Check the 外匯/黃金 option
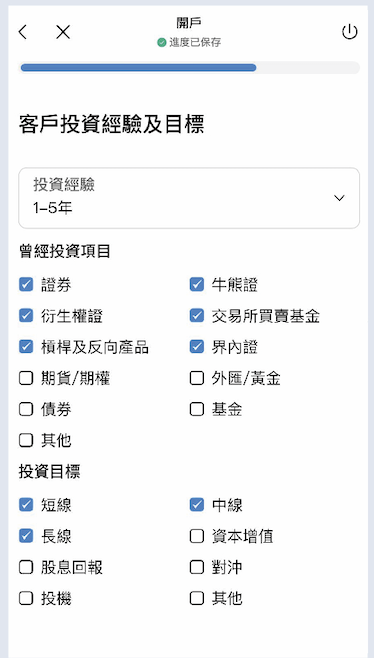Image resolution: width=374 pixels, height=658 pixels. tap(196, 378)
